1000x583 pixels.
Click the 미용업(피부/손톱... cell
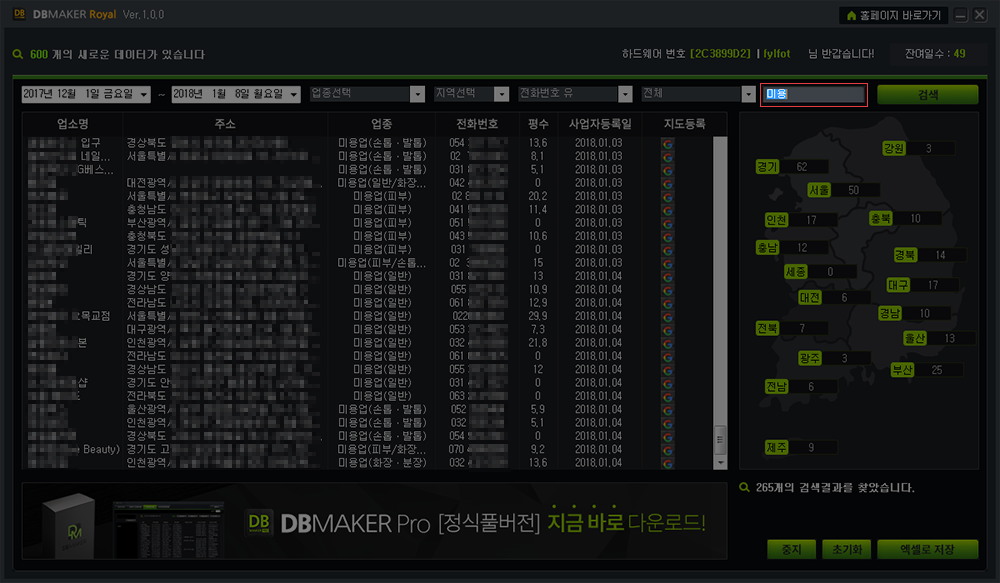tap(381, 263)
